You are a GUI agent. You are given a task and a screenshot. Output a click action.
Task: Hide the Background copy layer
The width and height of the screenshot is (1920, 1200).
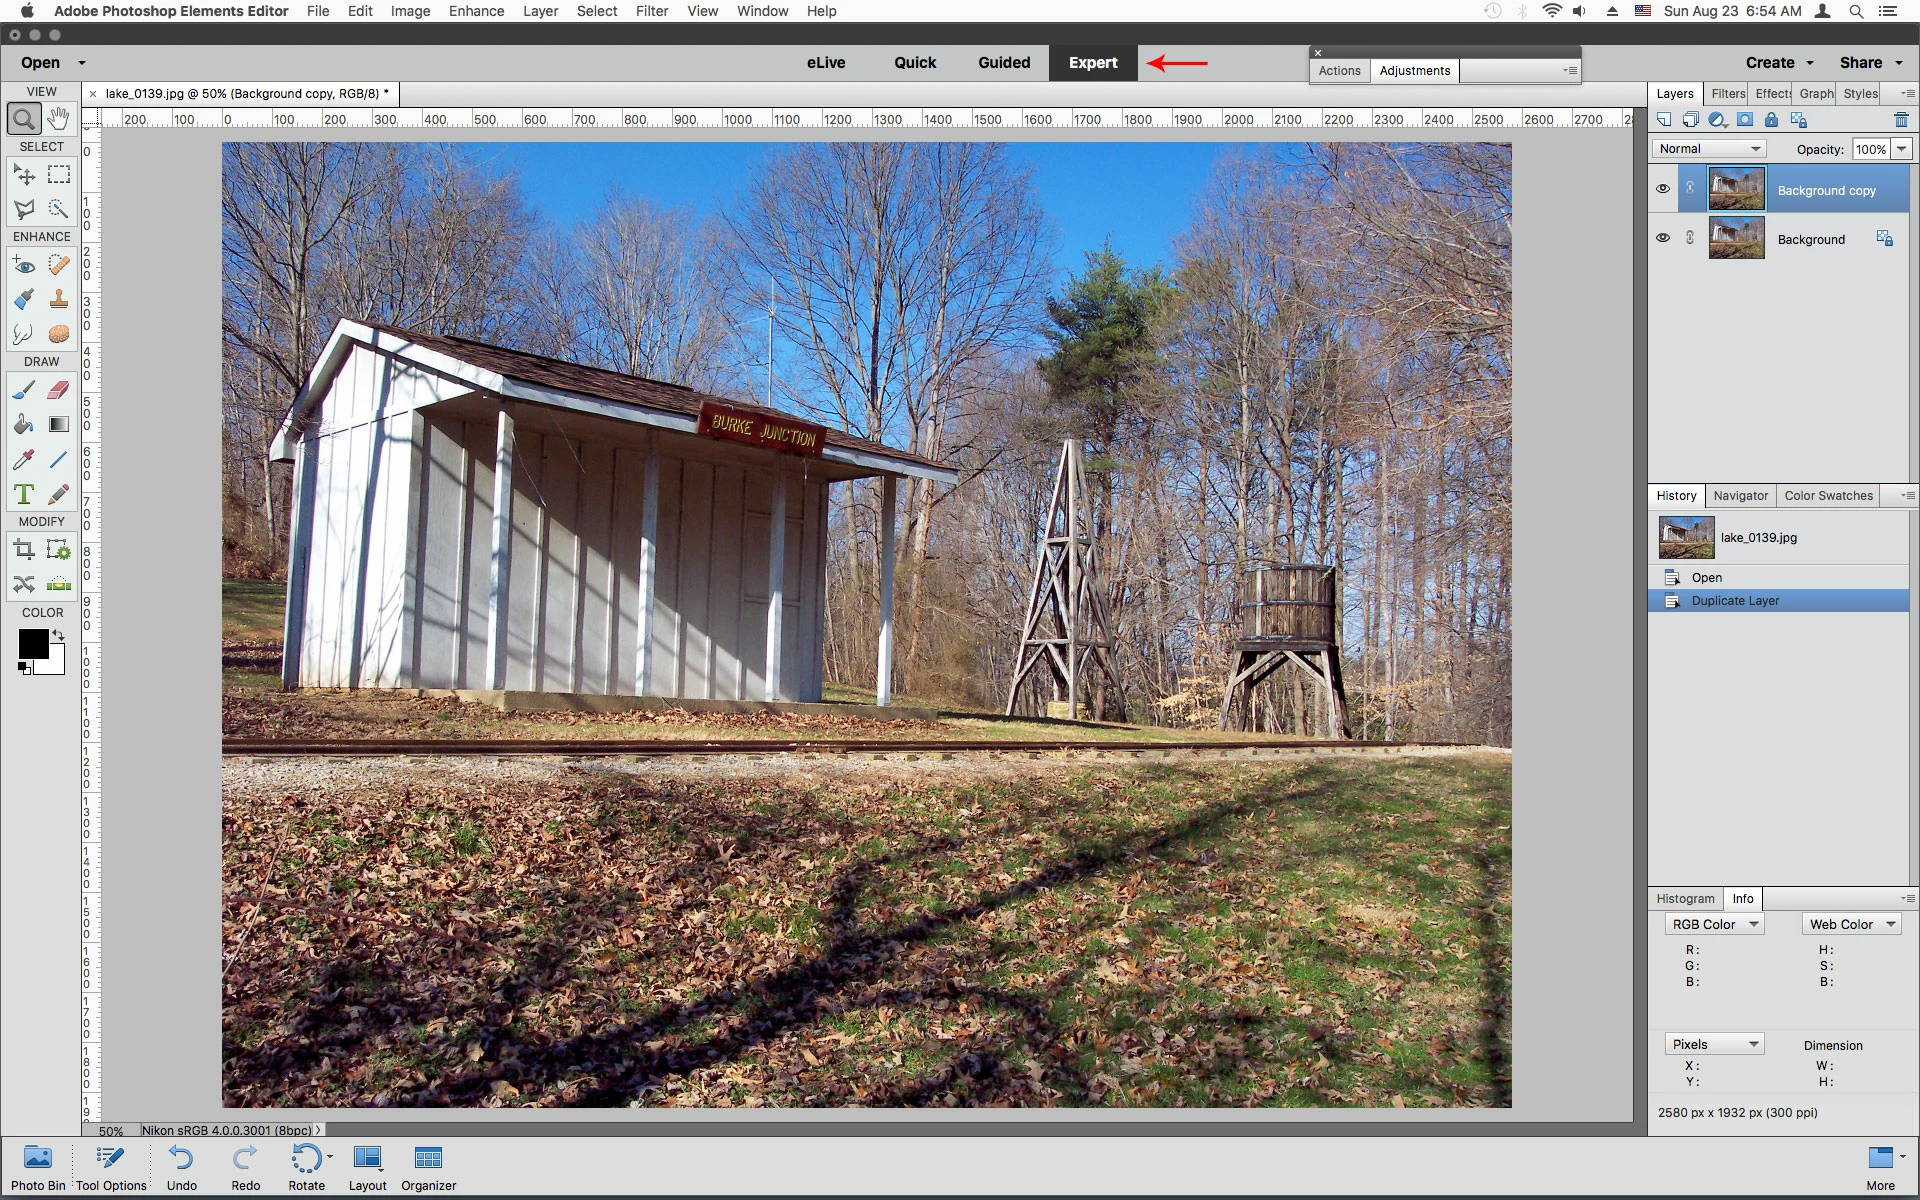1663,189
